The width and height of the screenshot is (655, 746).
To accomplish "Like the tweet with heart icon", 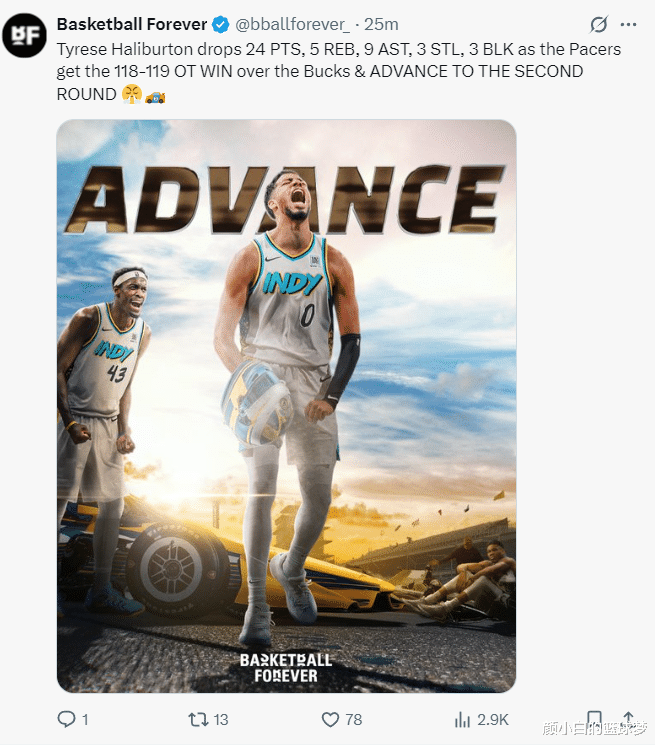I will pyautogui.click(x=330, y=719).
